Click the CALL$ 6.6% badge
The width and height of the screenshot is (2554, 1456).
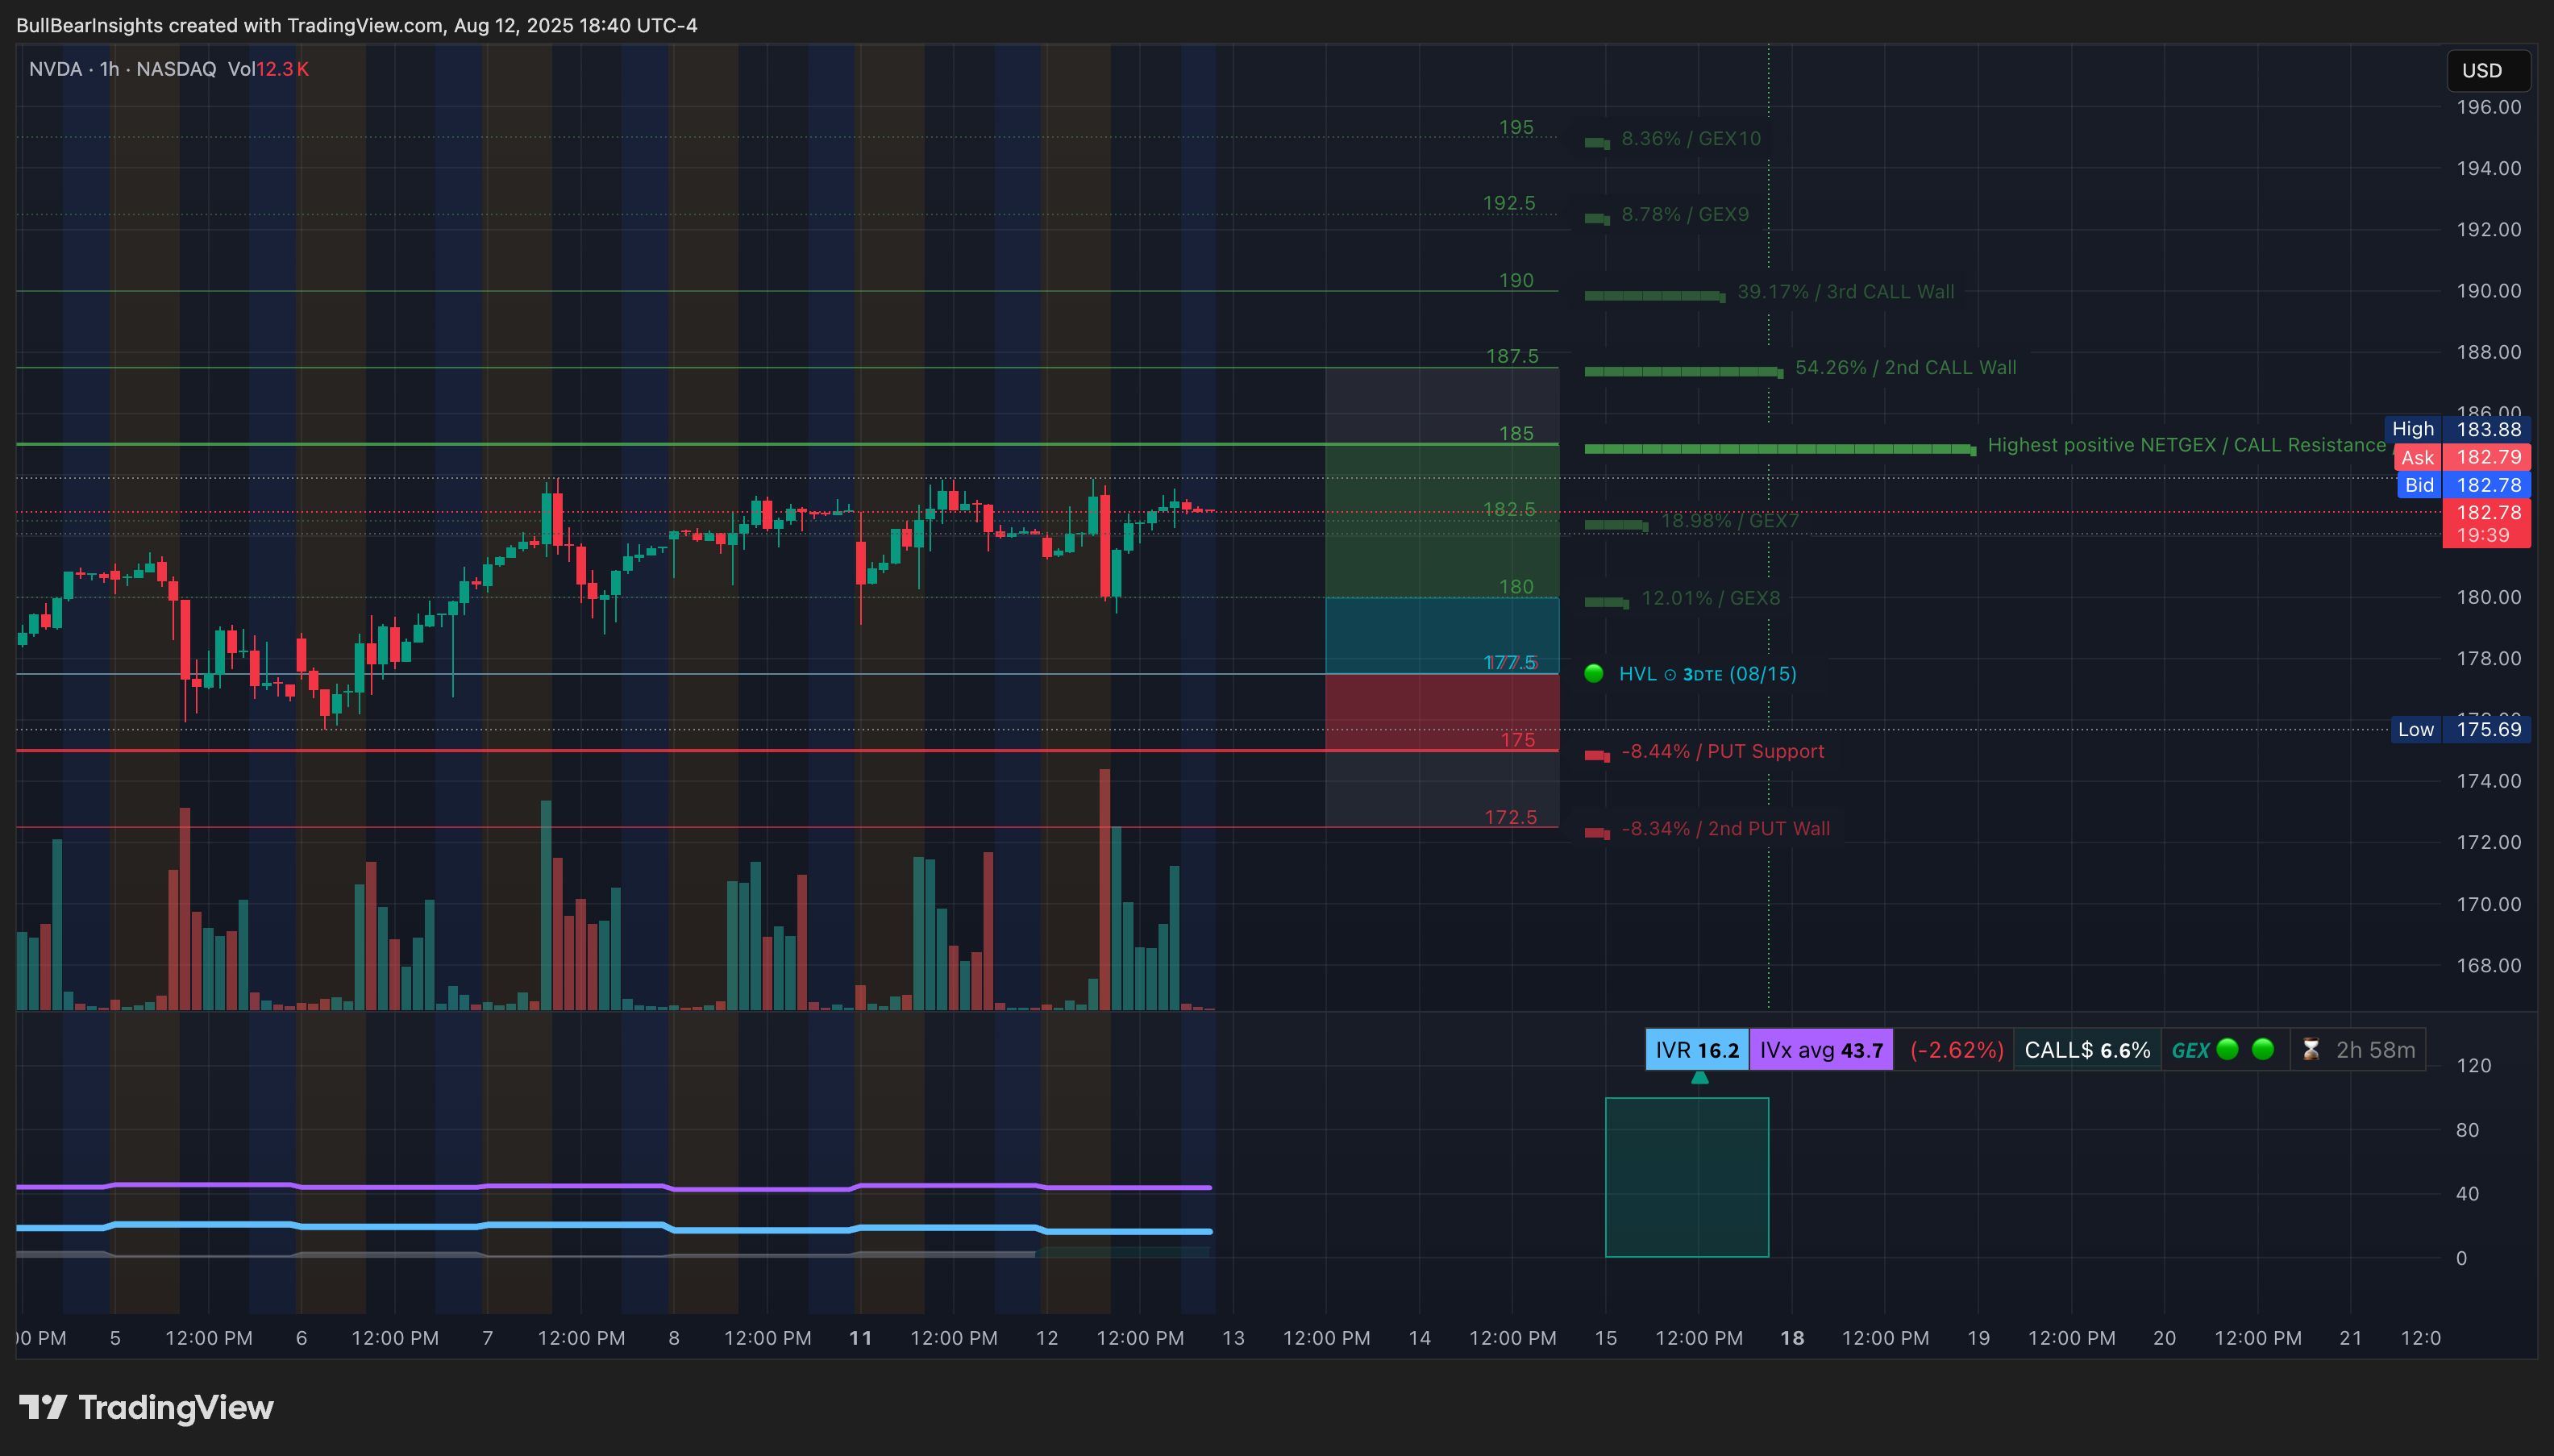[2087, 1050]
